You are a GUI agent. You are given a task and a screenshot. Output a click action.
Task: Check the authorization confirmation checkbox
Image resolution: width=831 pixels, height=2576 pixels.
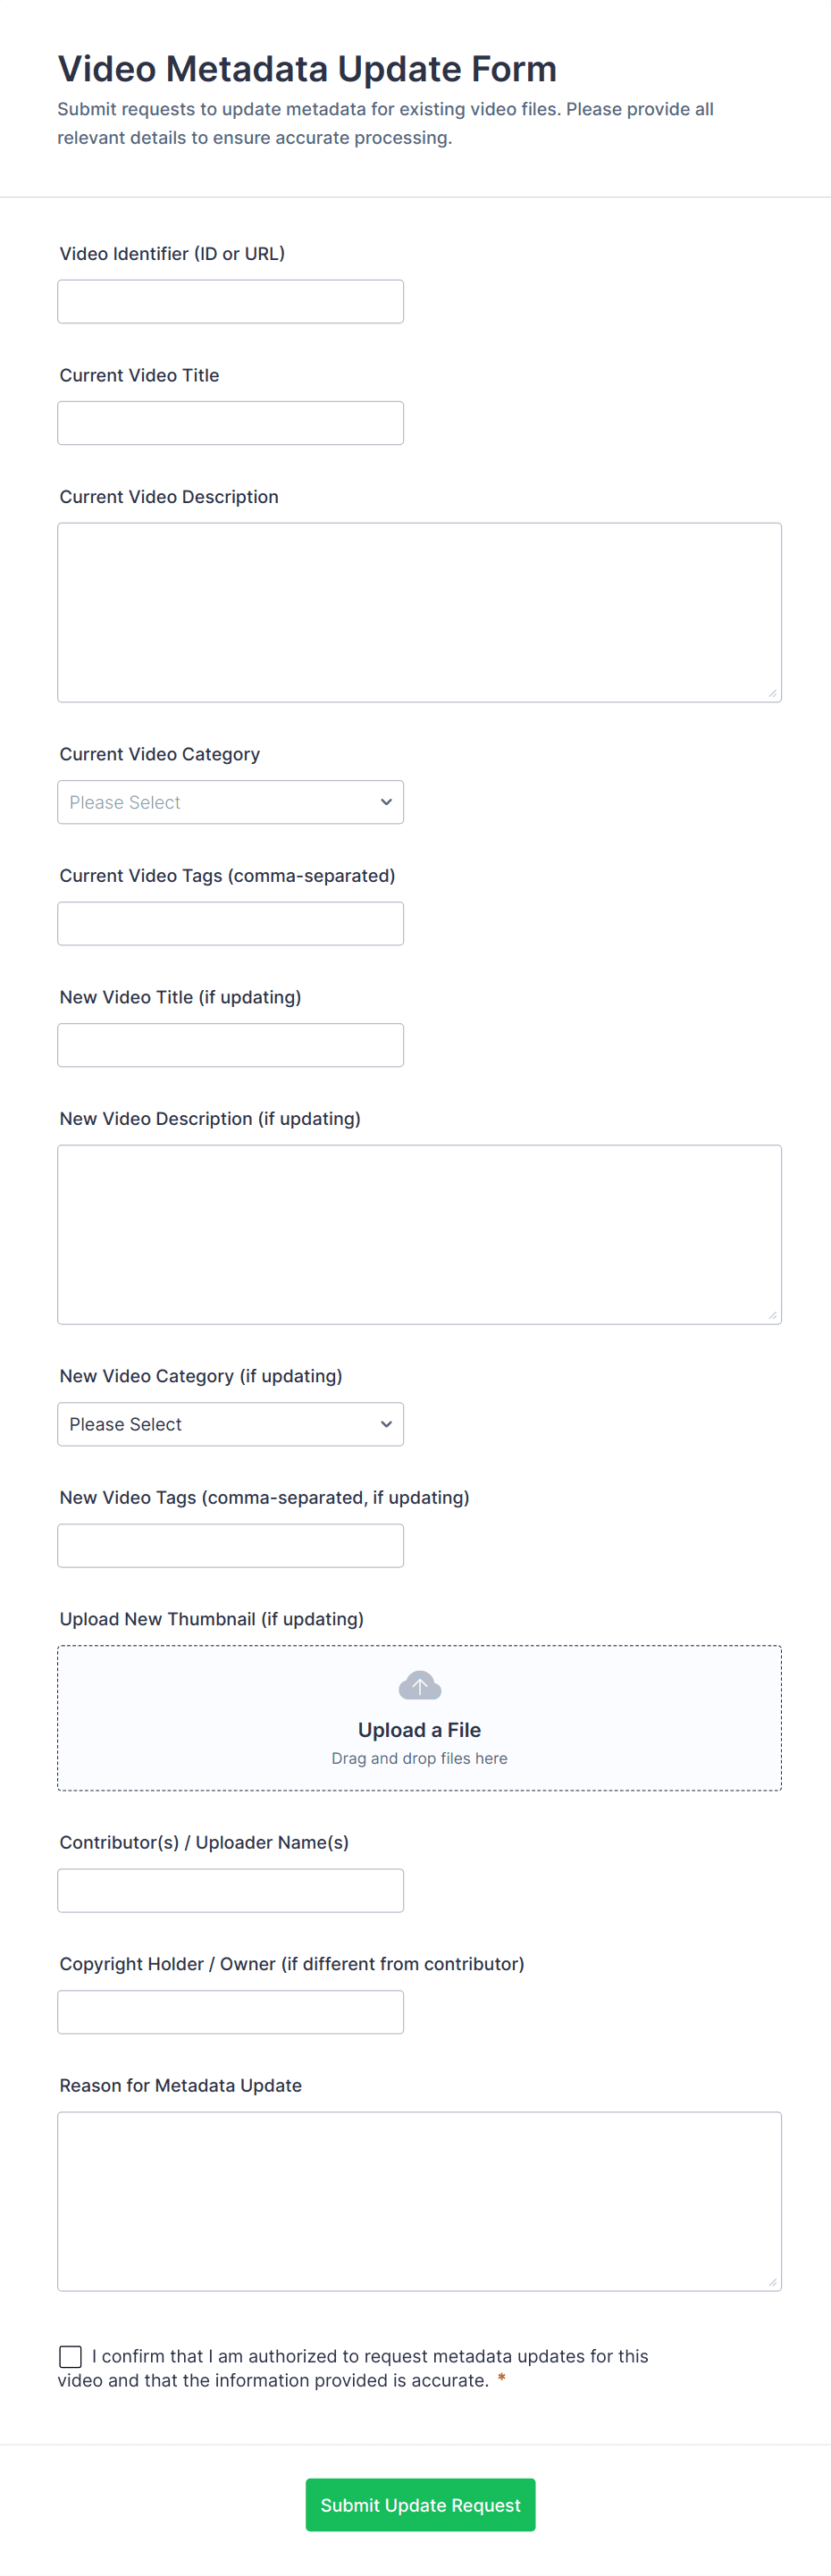point(71,2357)
